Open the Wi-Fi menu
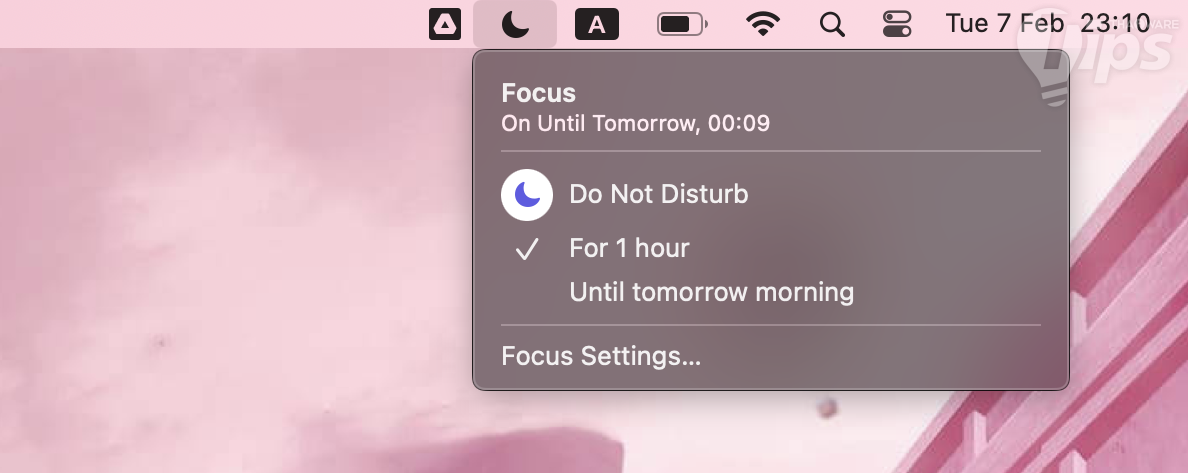The image size is (1188, 473). click(x=763, y=24)
